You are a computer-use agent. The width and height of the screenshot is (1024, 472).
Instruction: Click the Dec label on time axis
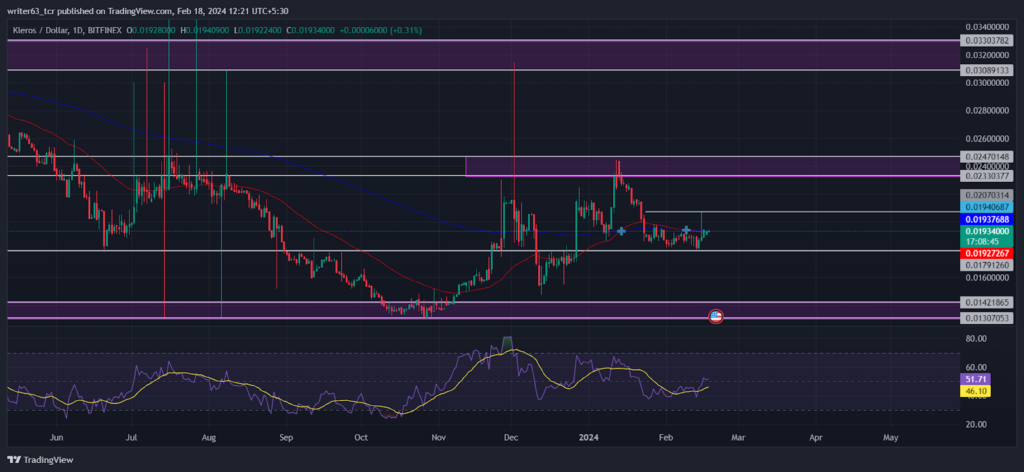(x=512, y=436)
